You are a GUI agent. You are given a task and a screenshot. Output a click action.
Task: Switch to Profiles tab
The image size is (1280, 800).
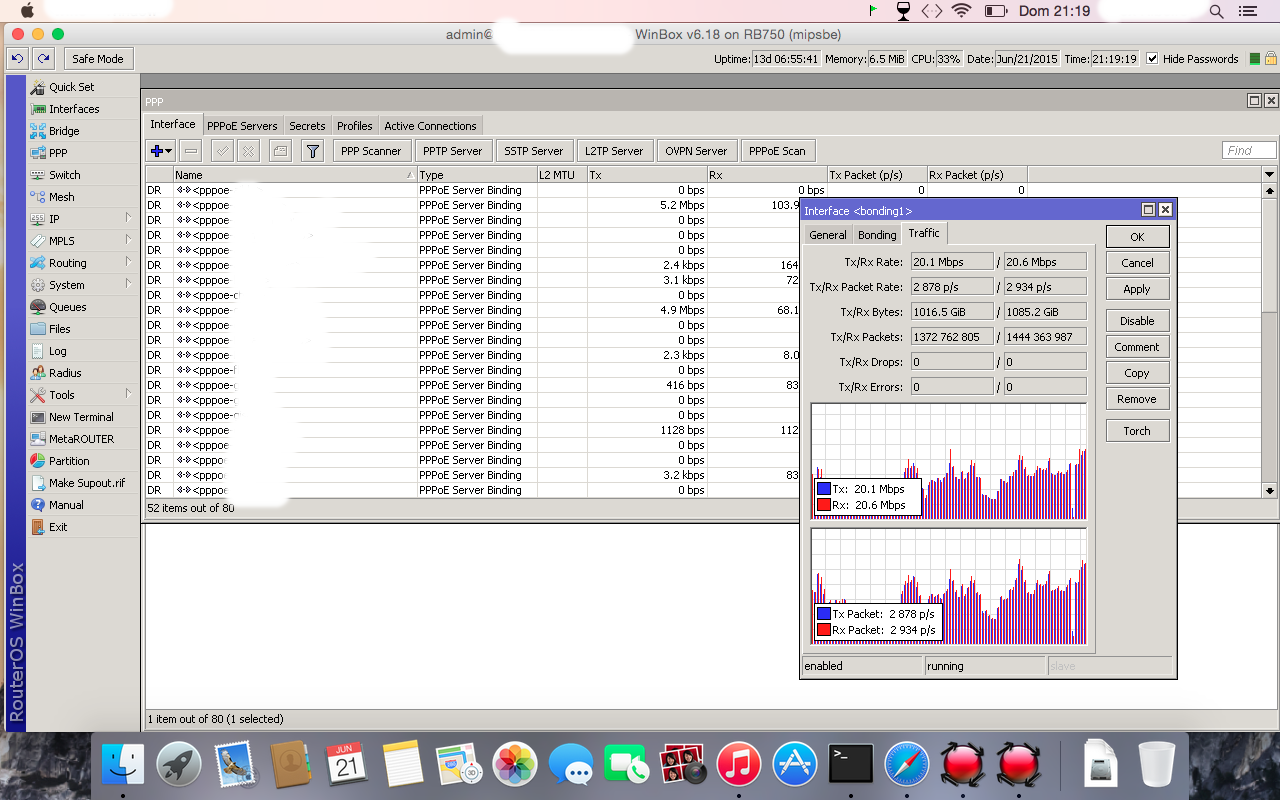coord(354,126)
